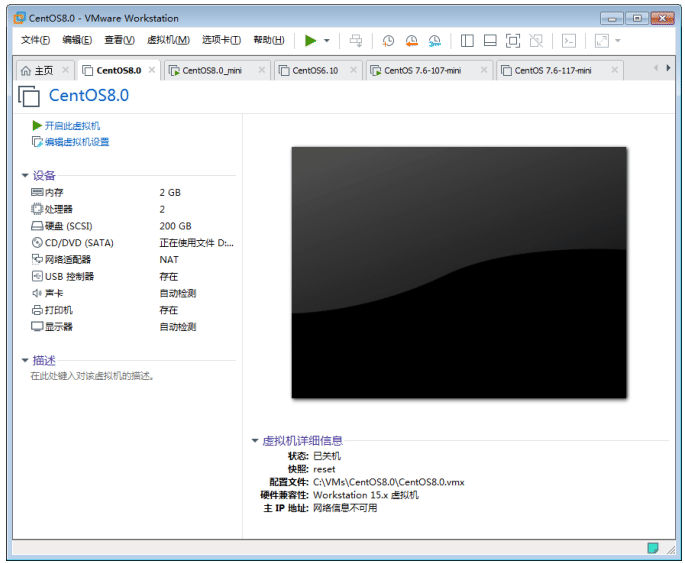Click the NAT network value
The image size is (685, 563).
pos(169,259)
